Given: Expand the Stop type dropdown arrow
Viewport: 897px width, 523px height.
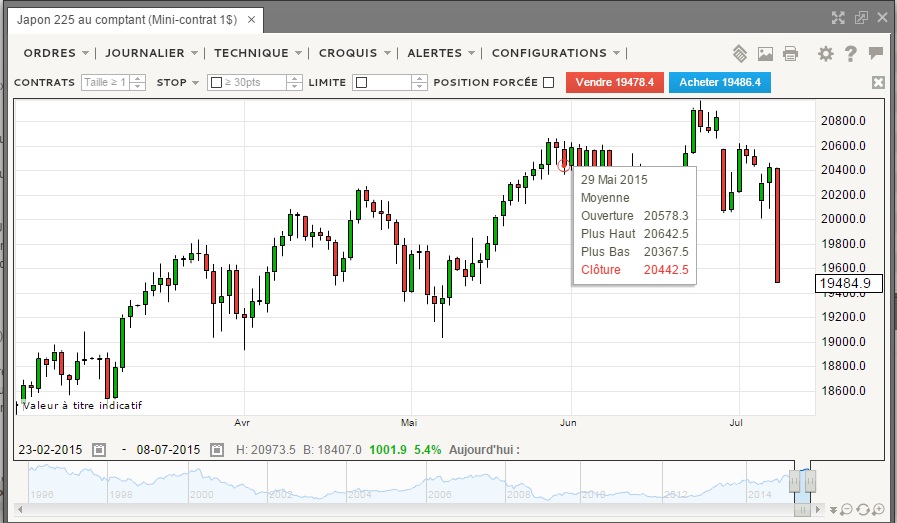Looking at the screenshot, I should click(195, 83).
